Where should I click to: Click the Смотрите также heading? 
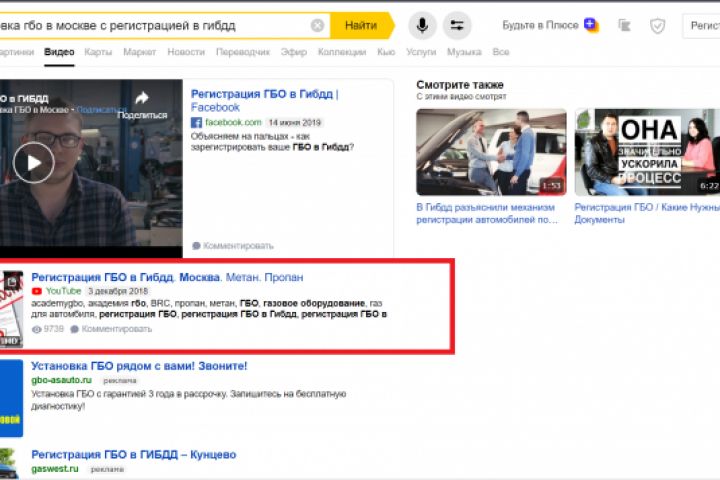click(x=460, y=85)
